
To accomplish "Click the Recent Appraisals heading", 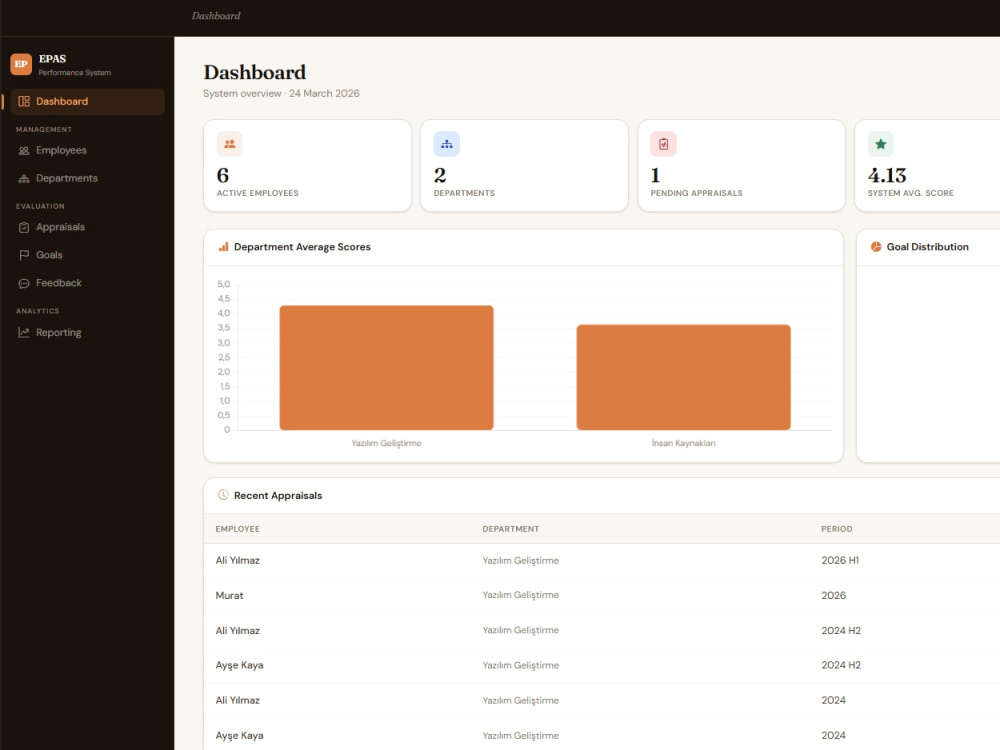I will [x=278, y=496].
